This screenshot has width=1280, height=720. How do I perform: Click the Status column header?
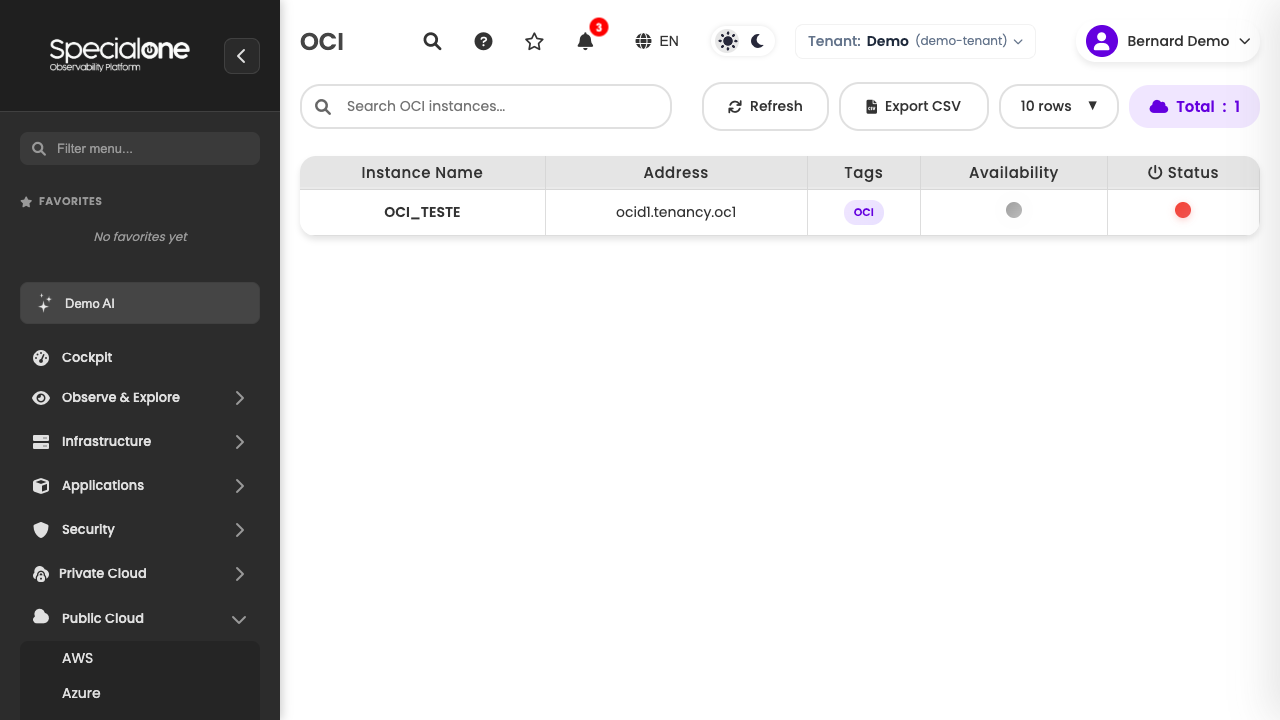pyautogui.click(x=1183, y=173)
